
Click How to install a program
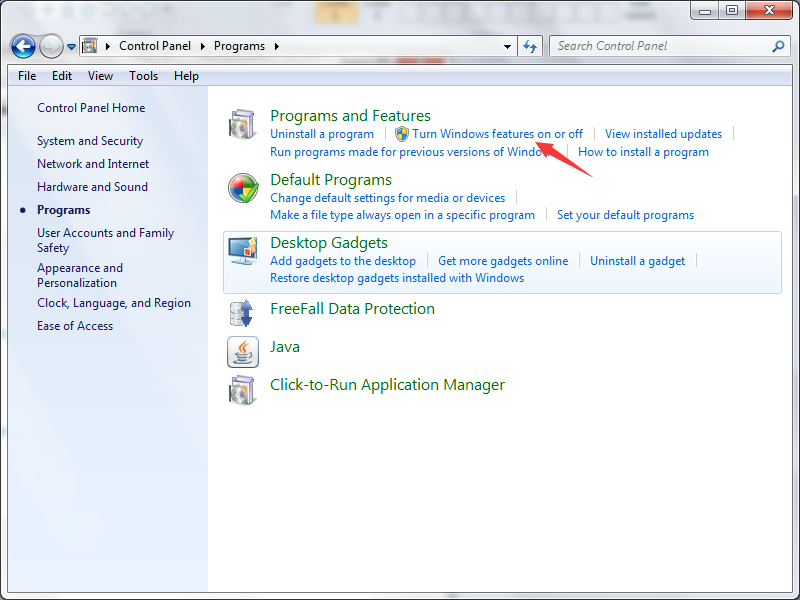tap(643, 152)
